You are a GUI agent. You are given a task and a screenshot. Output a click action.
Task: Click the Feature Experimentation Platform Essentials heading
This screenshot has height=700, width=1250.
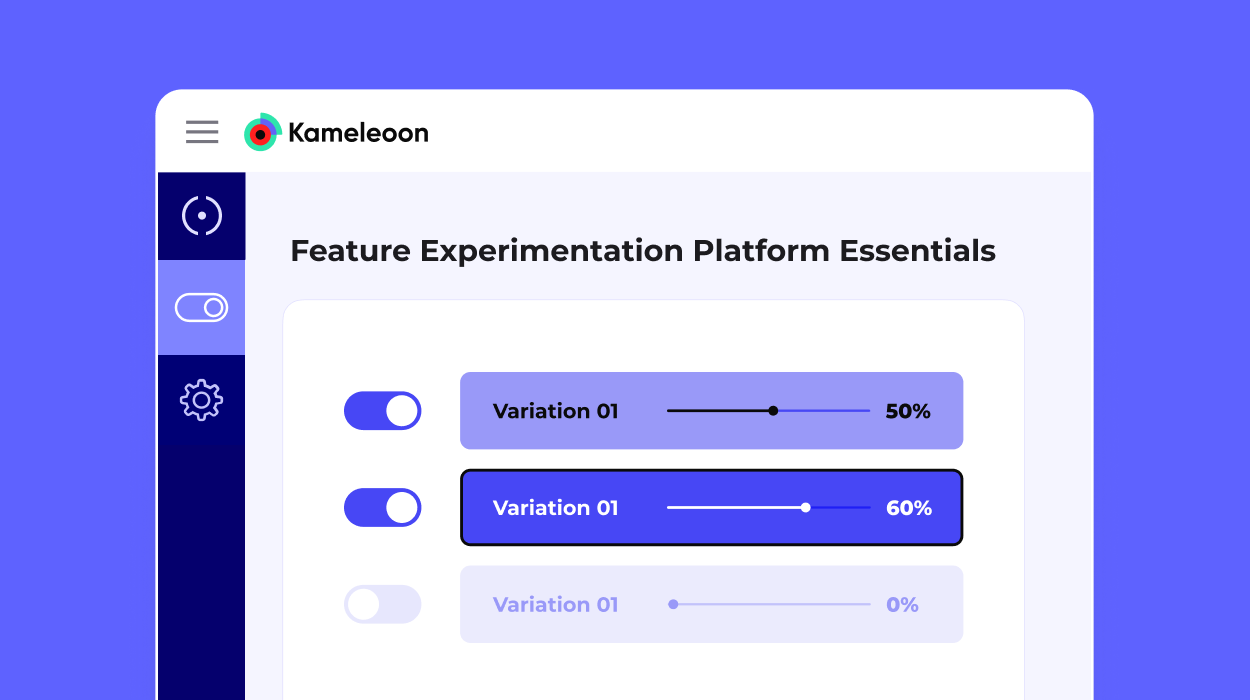pyautogui.click(x=643, y=250)
